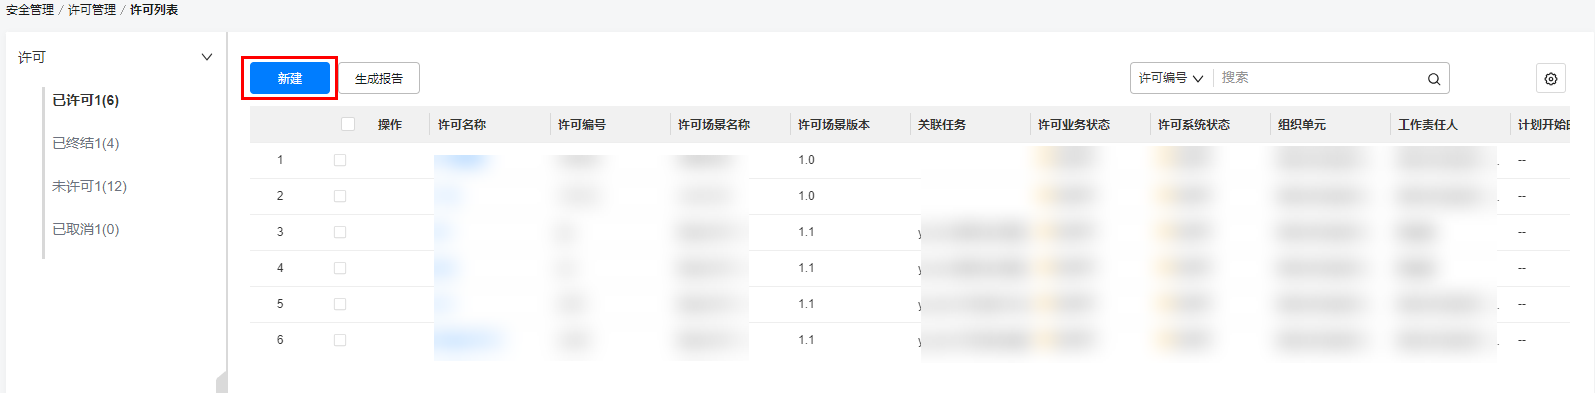Click the 新建 button
Viewport: 1595px width, 393px height.
tap(290, 78)
